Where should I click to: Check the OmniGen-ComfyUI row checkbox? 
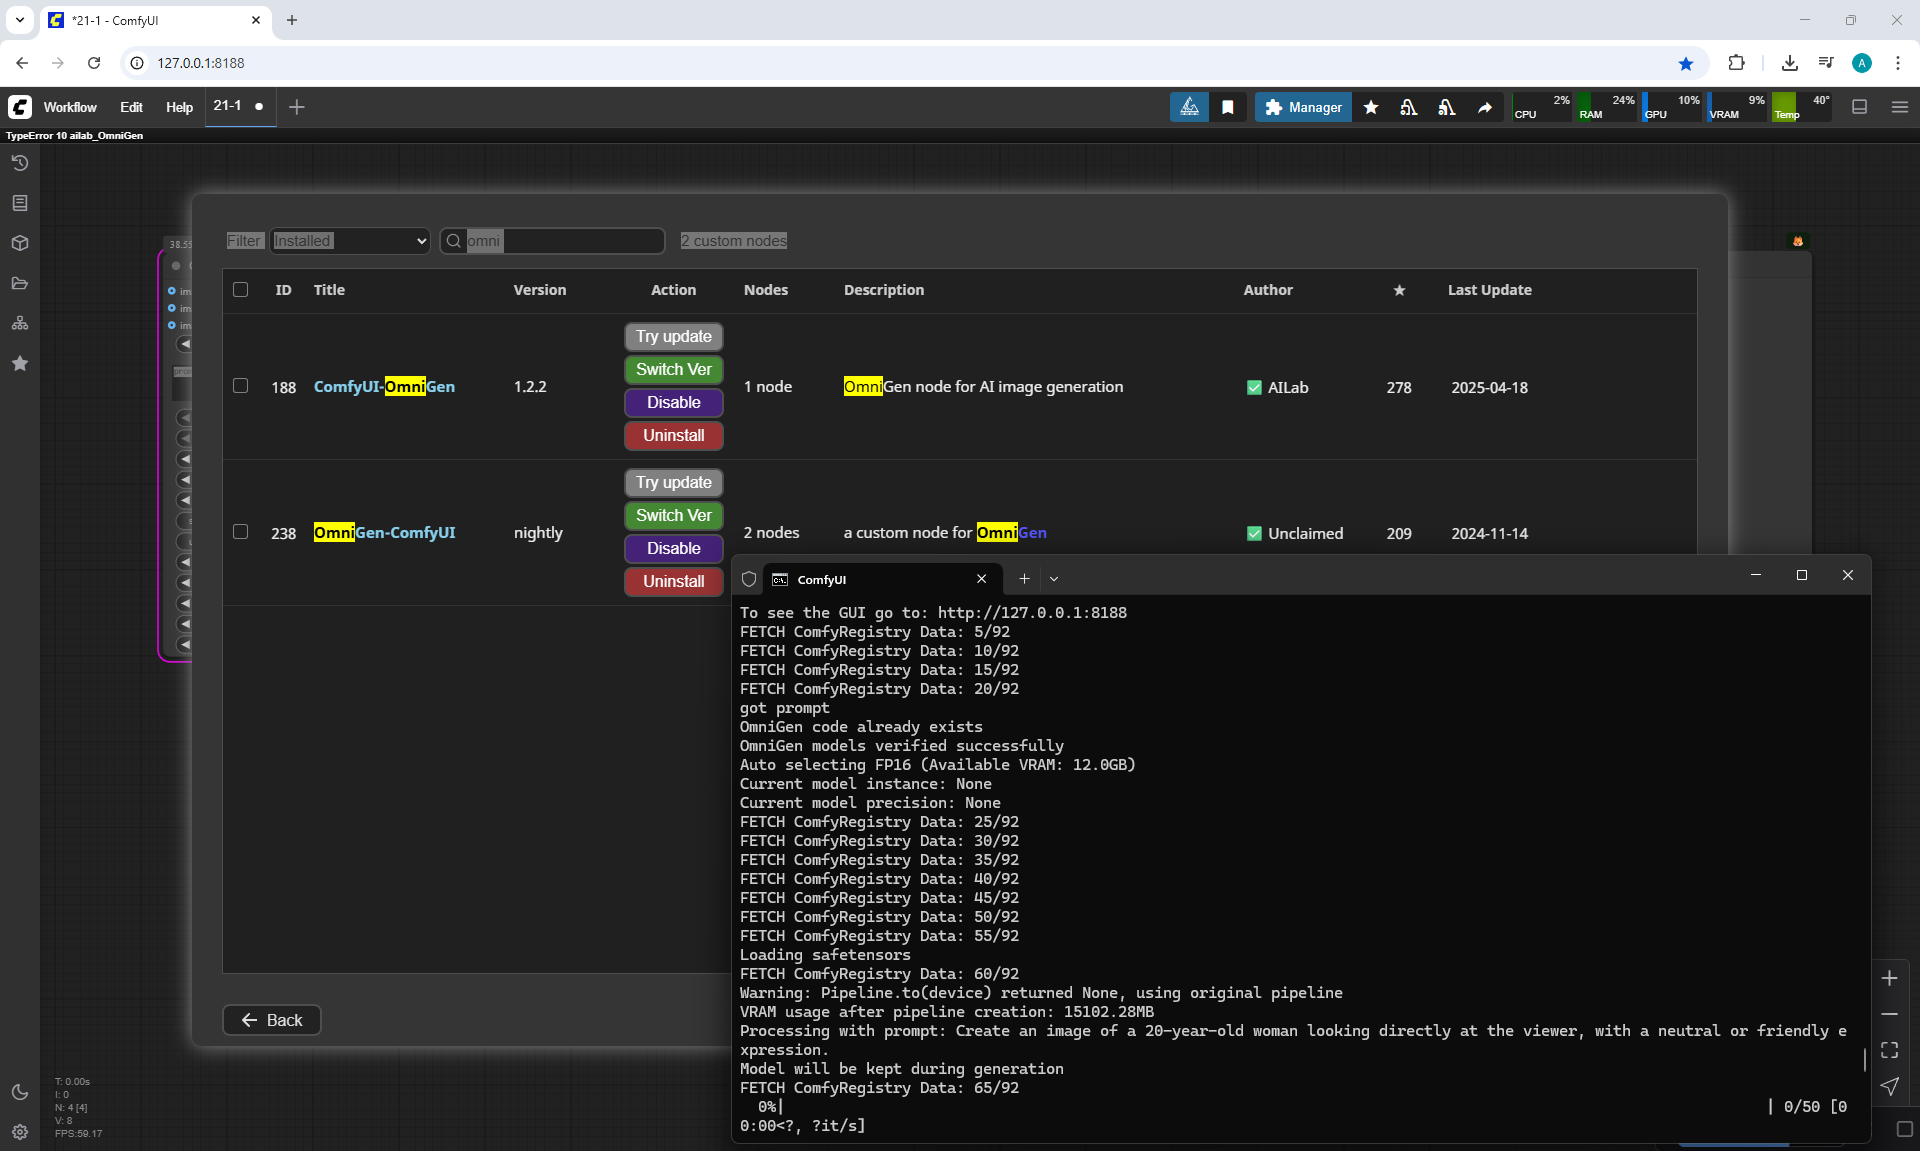(x=240, y=532)
